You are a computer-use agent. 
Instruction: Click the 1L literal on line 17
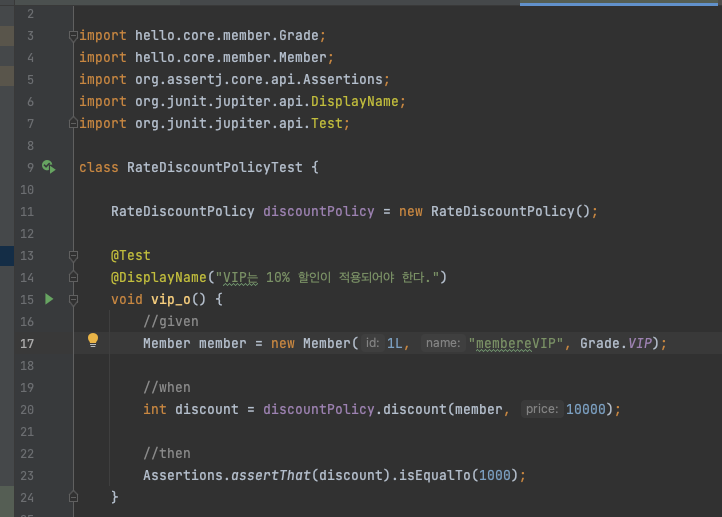click(x=395, y=343)
